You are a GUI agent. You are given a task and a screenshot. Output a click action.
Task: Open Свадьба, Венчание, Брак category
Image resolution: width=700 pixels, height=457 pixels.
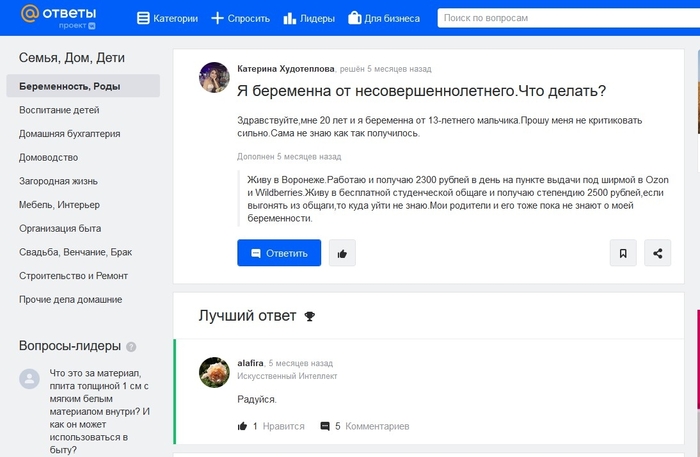point(75,252)
